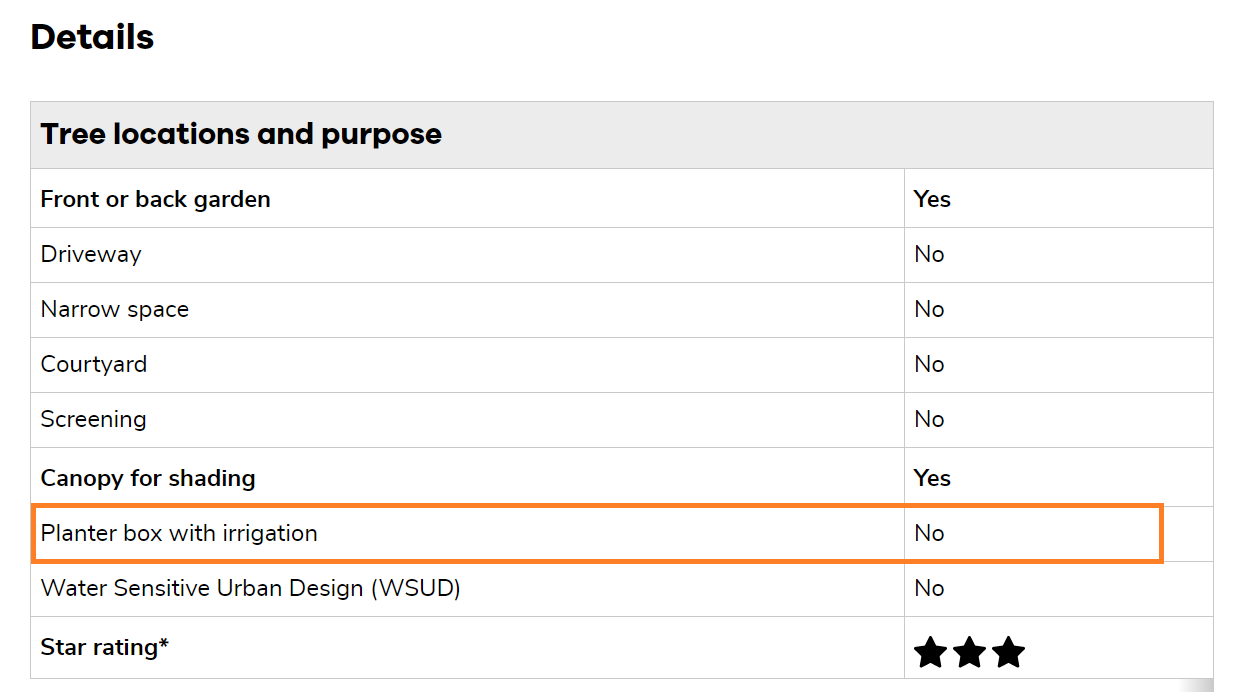Select the Courtyard row label

[x=93, y=364]
